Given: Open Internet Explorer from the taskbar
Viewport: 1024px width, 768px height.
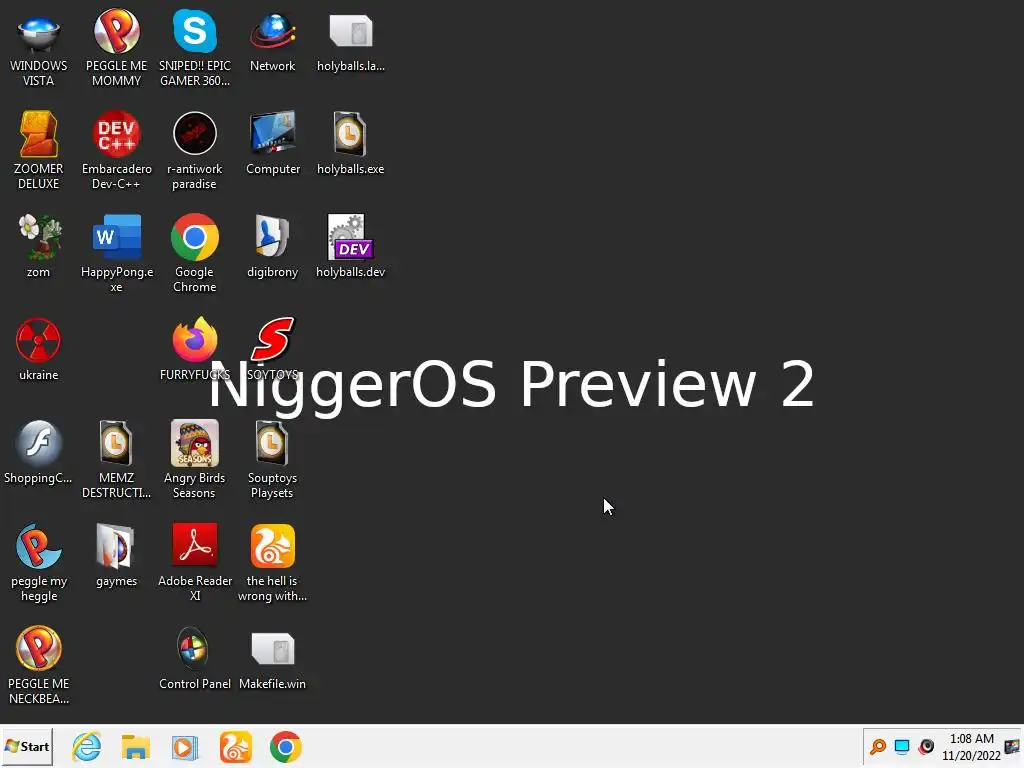Looking at the screenshot, I should (x=87, y=747).
